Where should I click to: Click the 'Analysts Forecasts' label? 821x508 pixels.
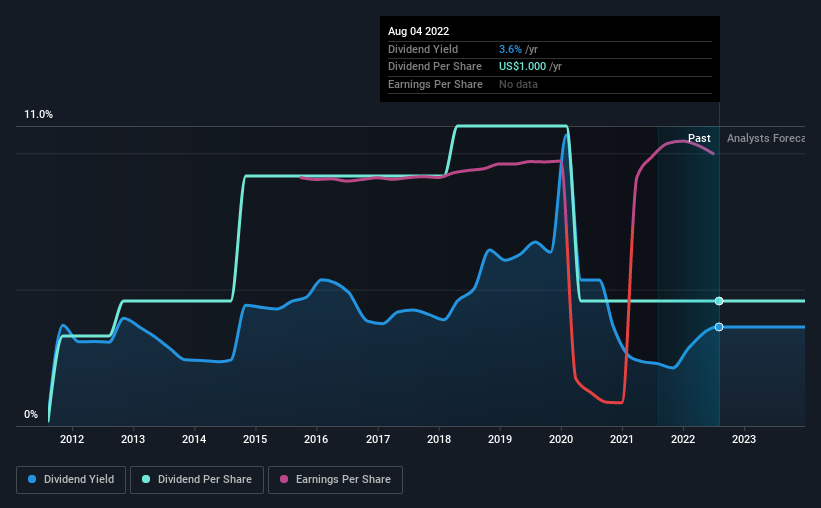tap(766, 138)
